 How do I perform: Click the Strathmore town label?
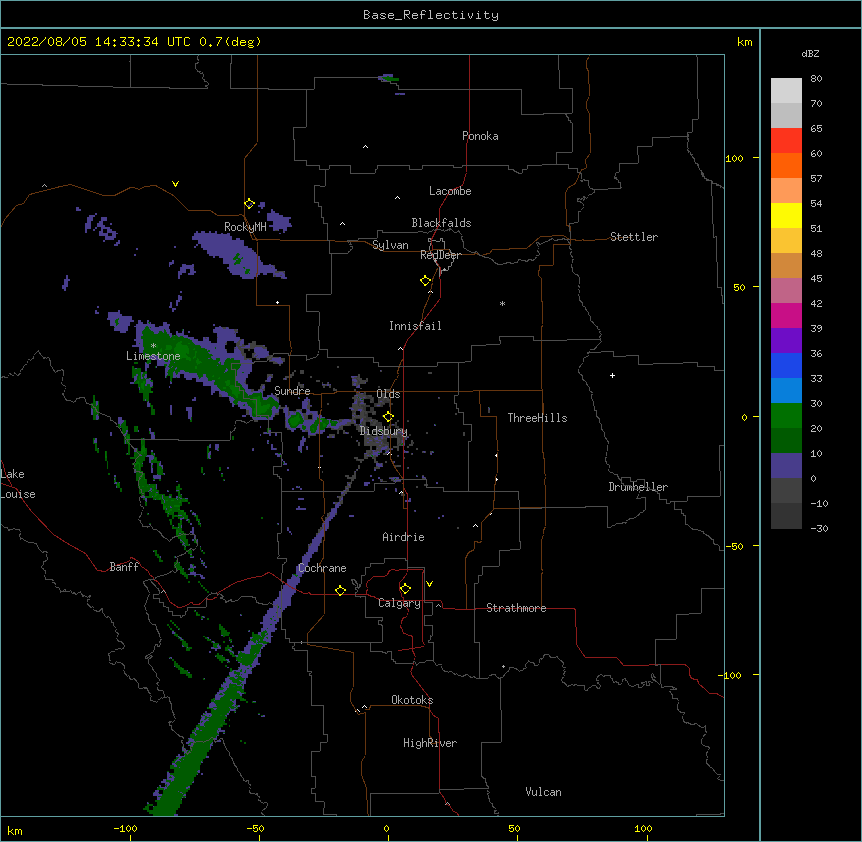pos(516,608)
